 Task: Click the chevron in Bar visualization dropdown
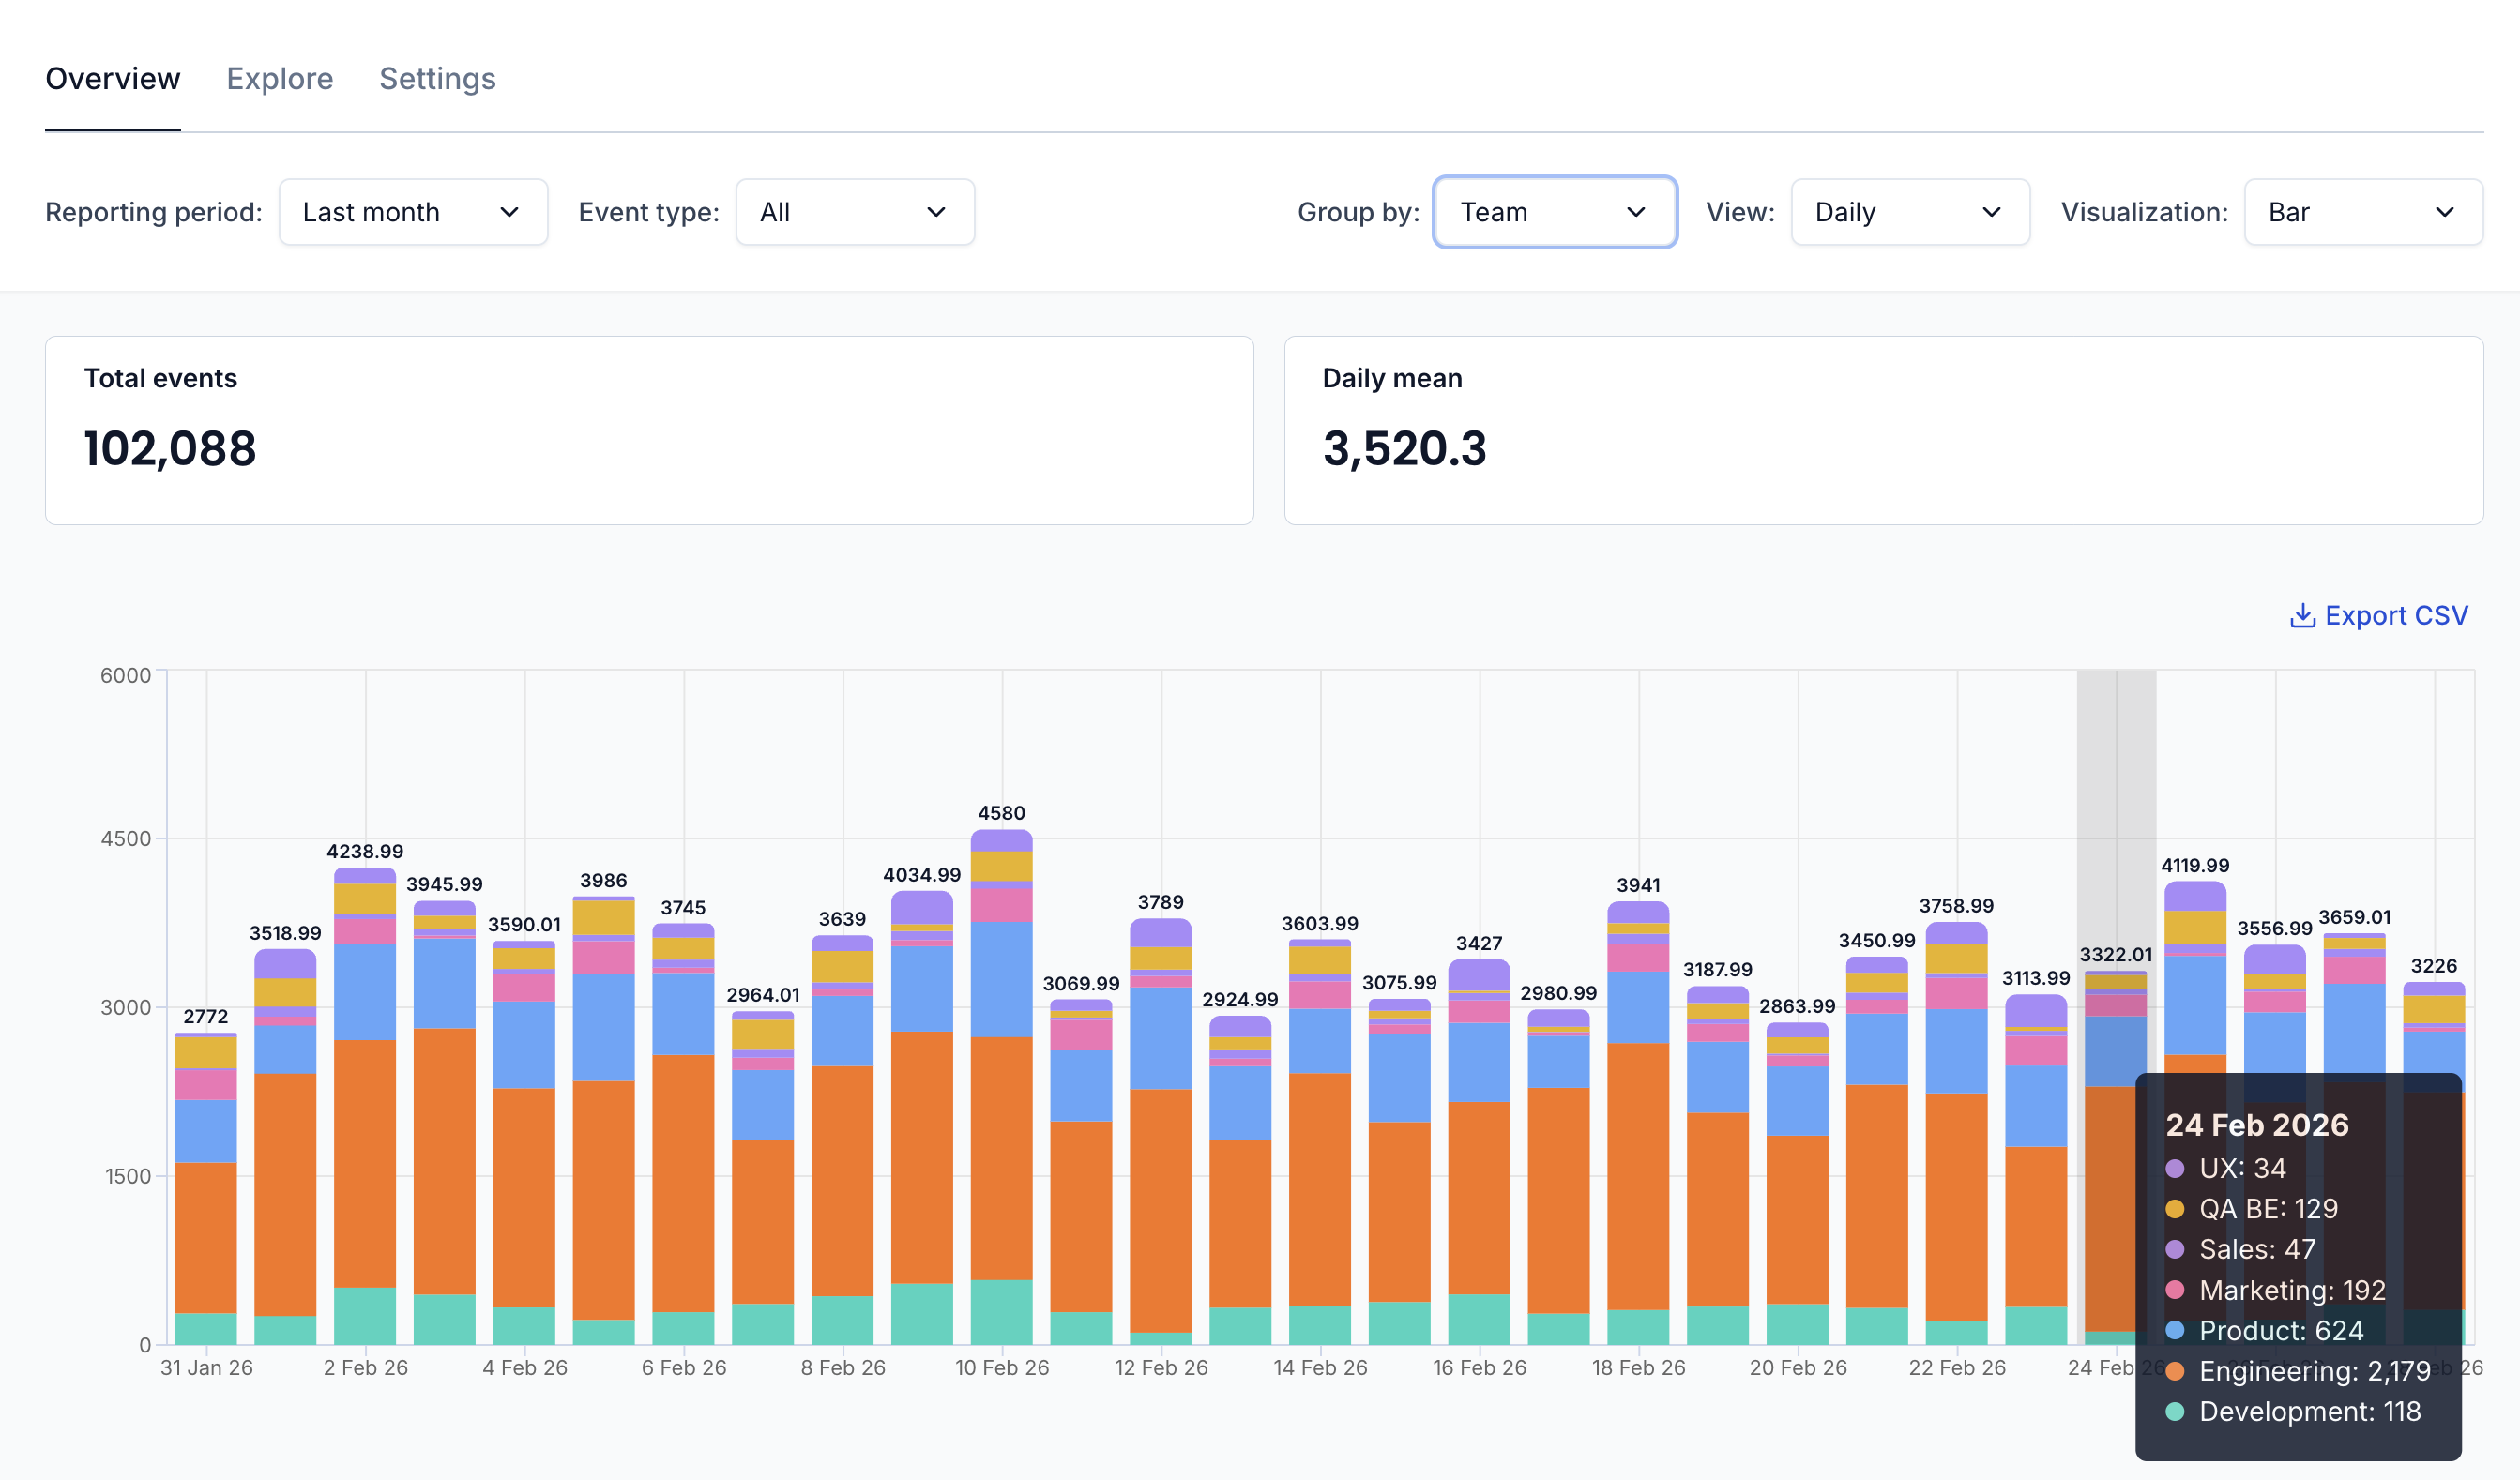2444,212
